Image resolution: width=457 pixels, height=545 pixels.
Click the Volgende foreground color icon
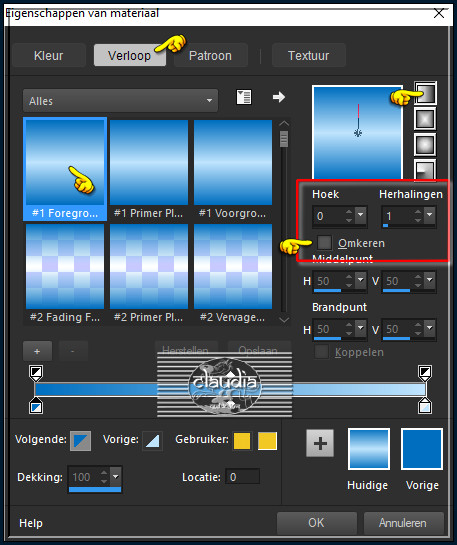[x=81, y=441]
